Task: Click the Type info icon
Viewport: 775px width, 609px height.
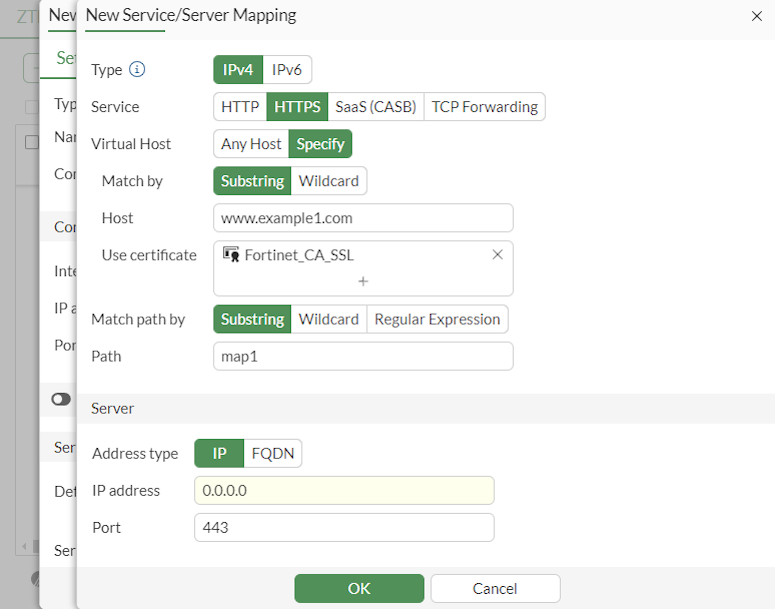Action: tap(138, 70)
